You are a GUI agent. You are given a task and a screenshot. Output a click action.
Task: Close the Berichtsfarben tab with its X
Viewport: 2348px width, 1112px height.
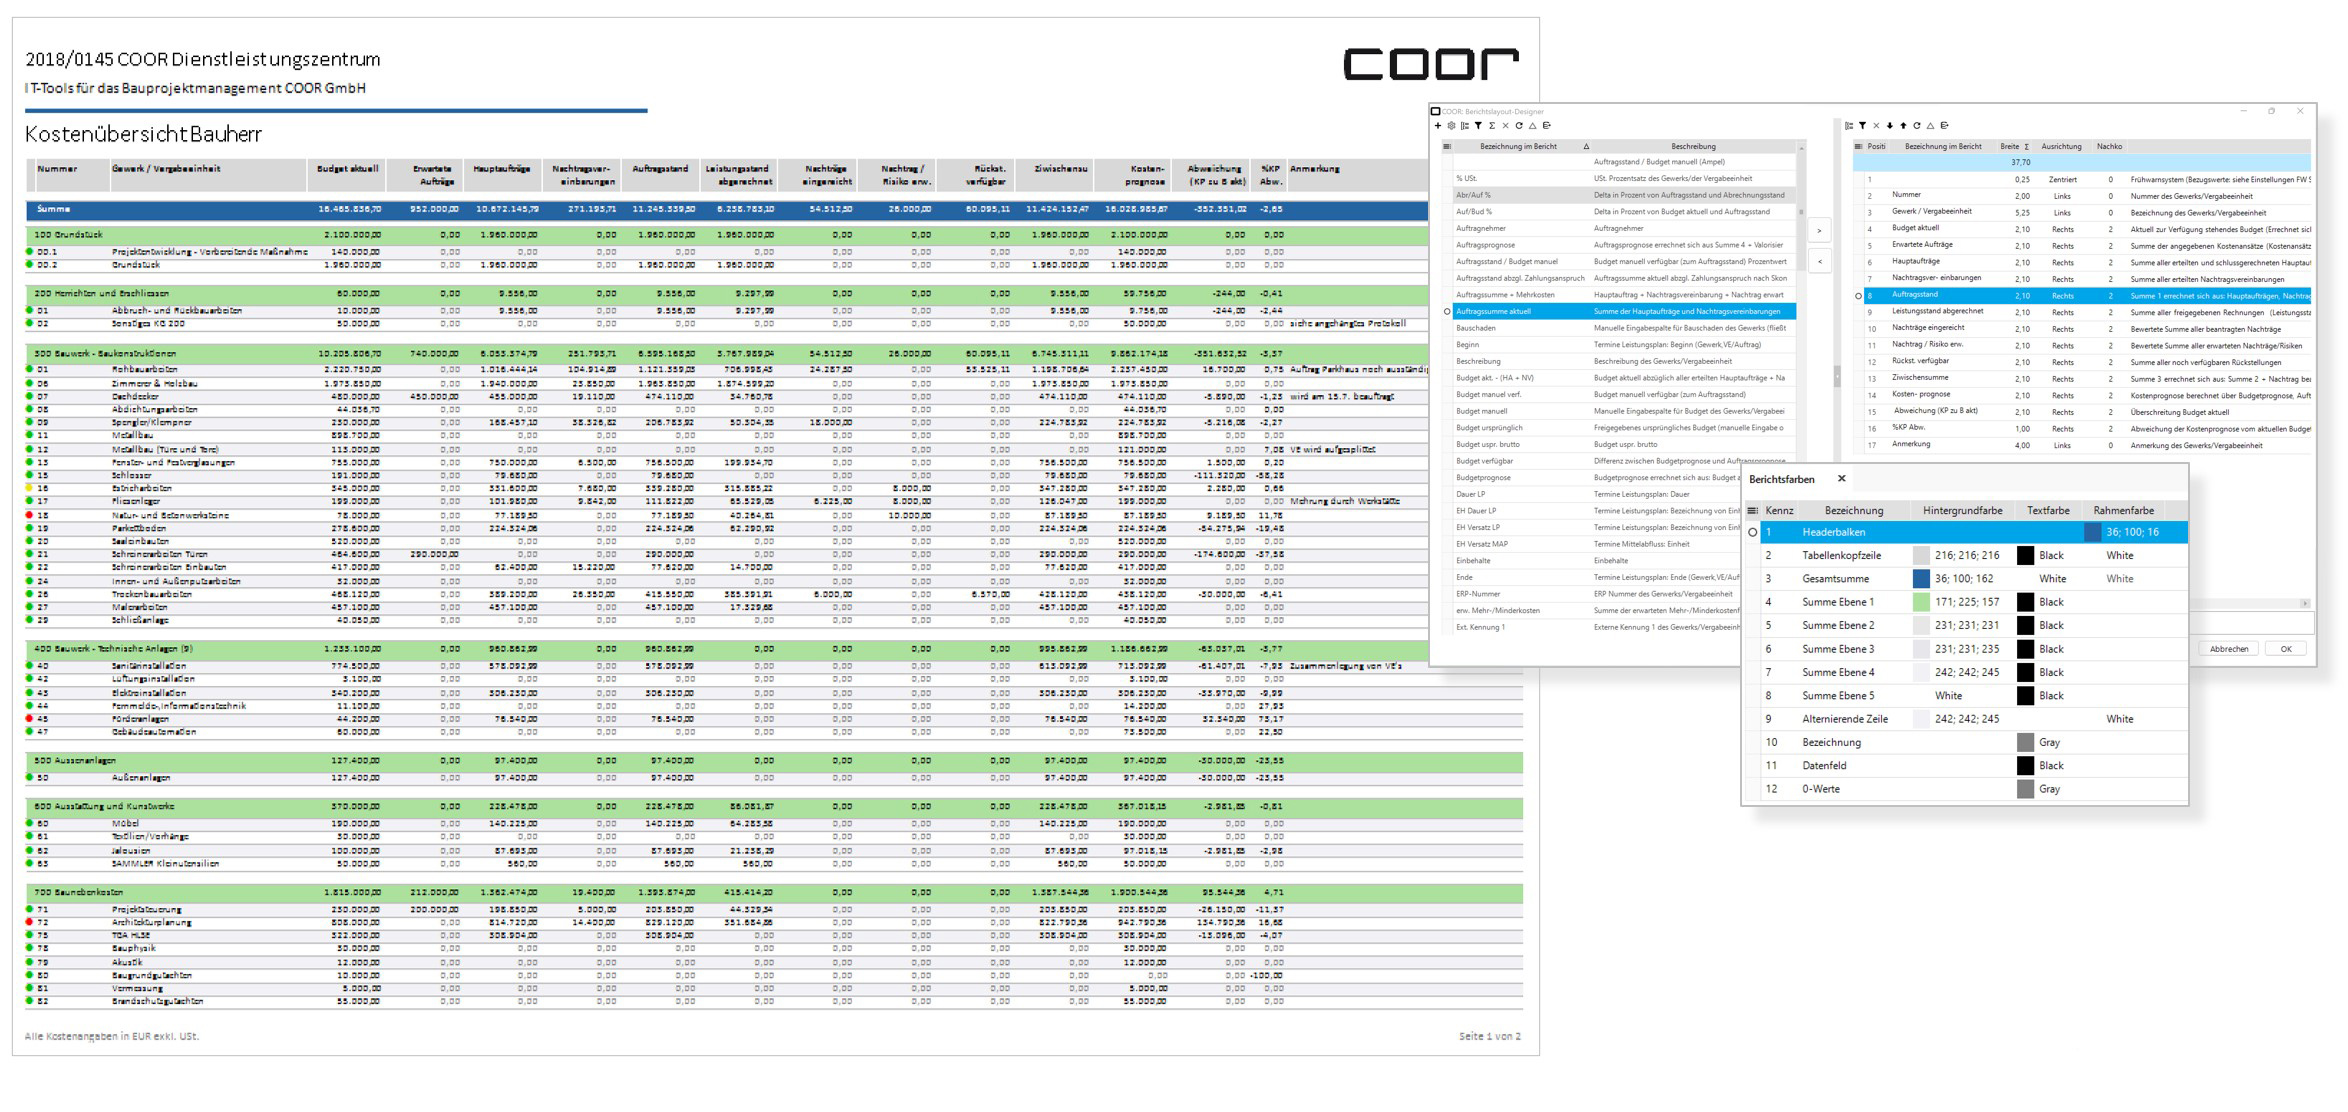[1842, 479]
